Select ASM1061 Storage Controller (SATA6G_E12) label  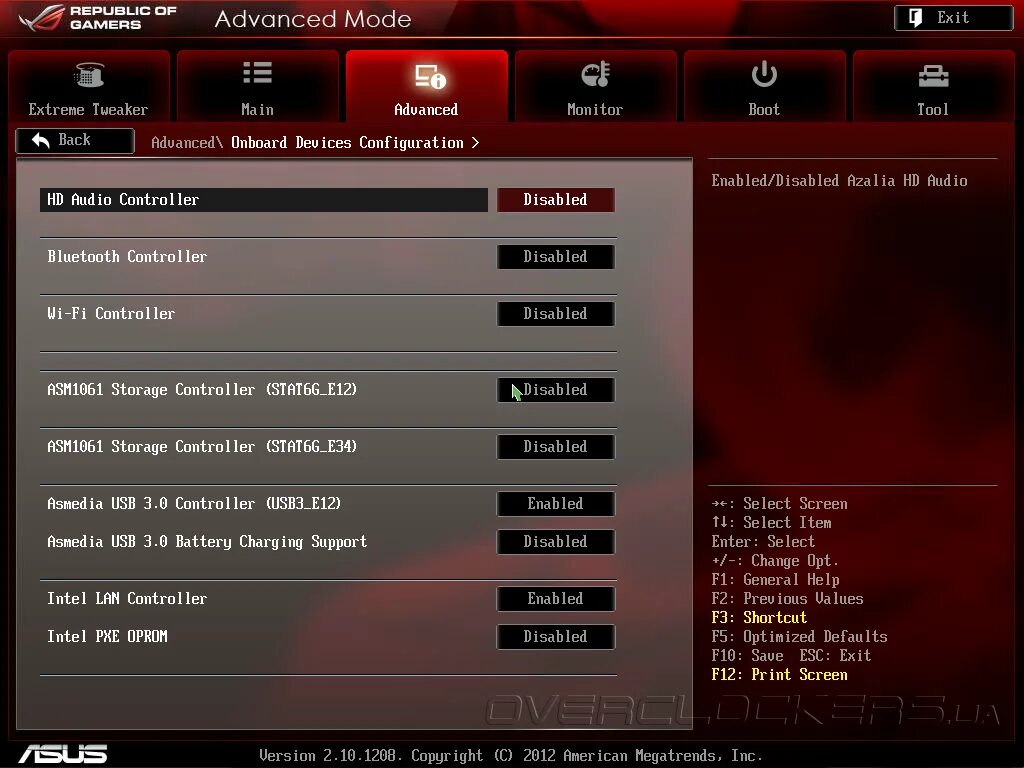(x=202, y=390)
